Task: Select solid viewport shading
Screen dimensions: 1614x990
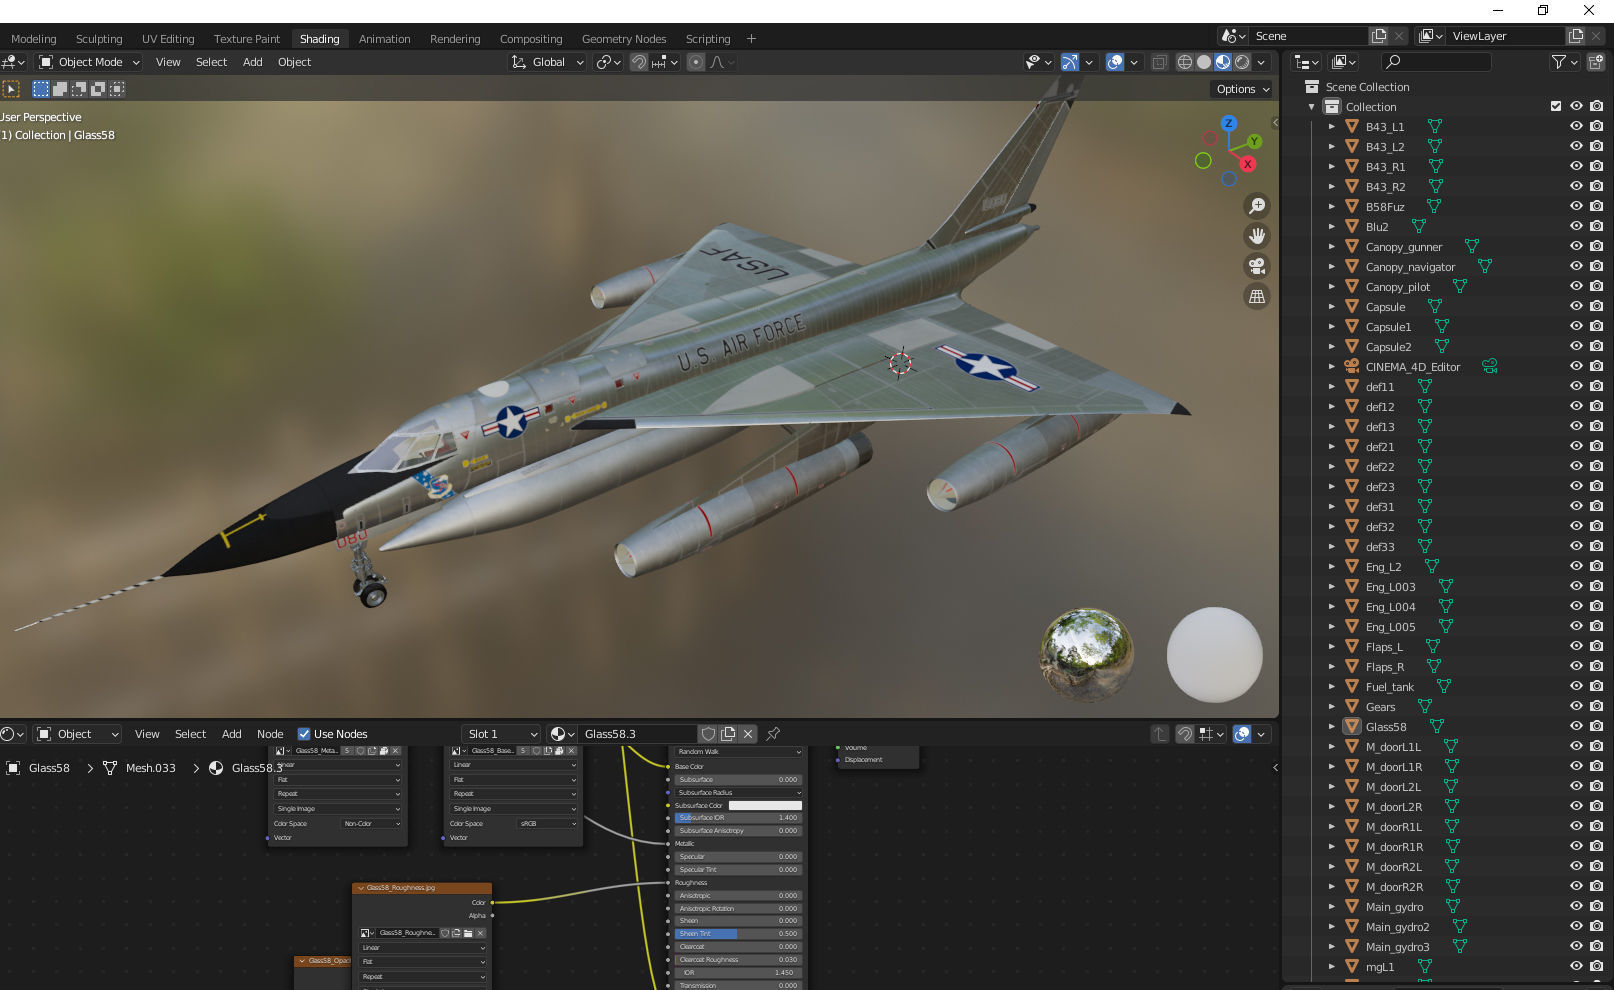Action: click(x=1204, y=62)
